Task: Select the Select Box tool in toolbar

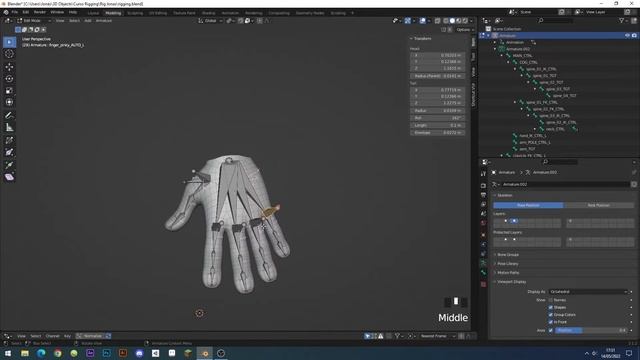Action: (9, 42)
